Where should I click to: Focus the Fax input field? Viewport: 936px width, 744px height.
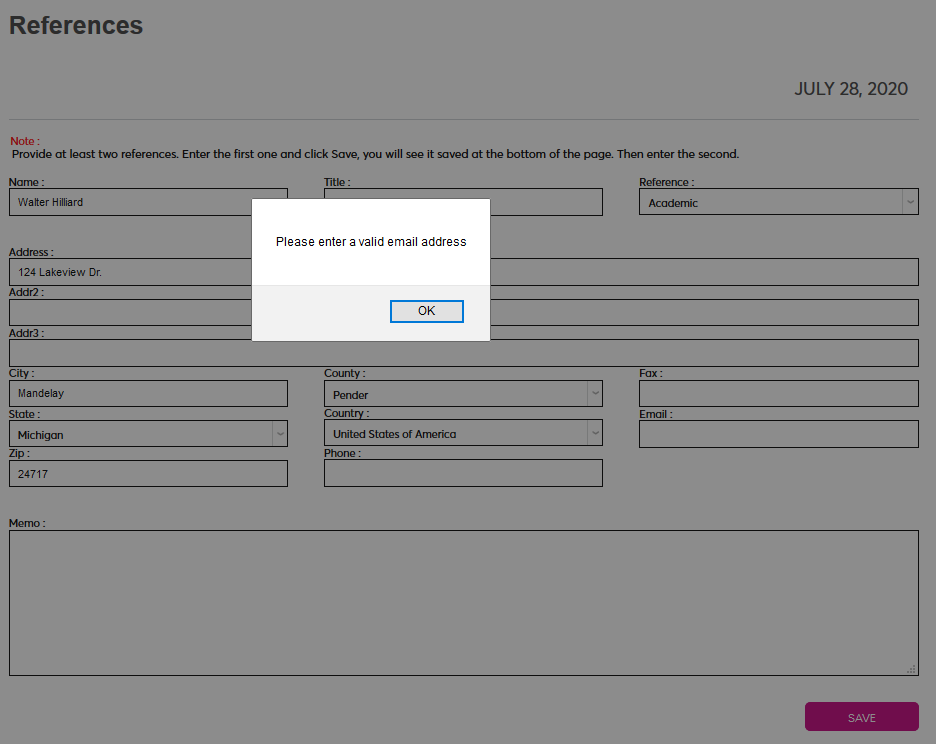[778, 393]
